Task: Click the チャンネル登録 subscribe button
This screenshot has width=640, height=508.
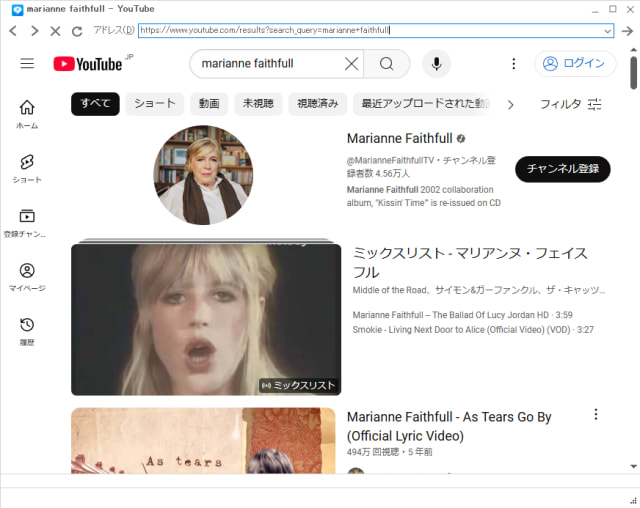Action: pos(563,169)
